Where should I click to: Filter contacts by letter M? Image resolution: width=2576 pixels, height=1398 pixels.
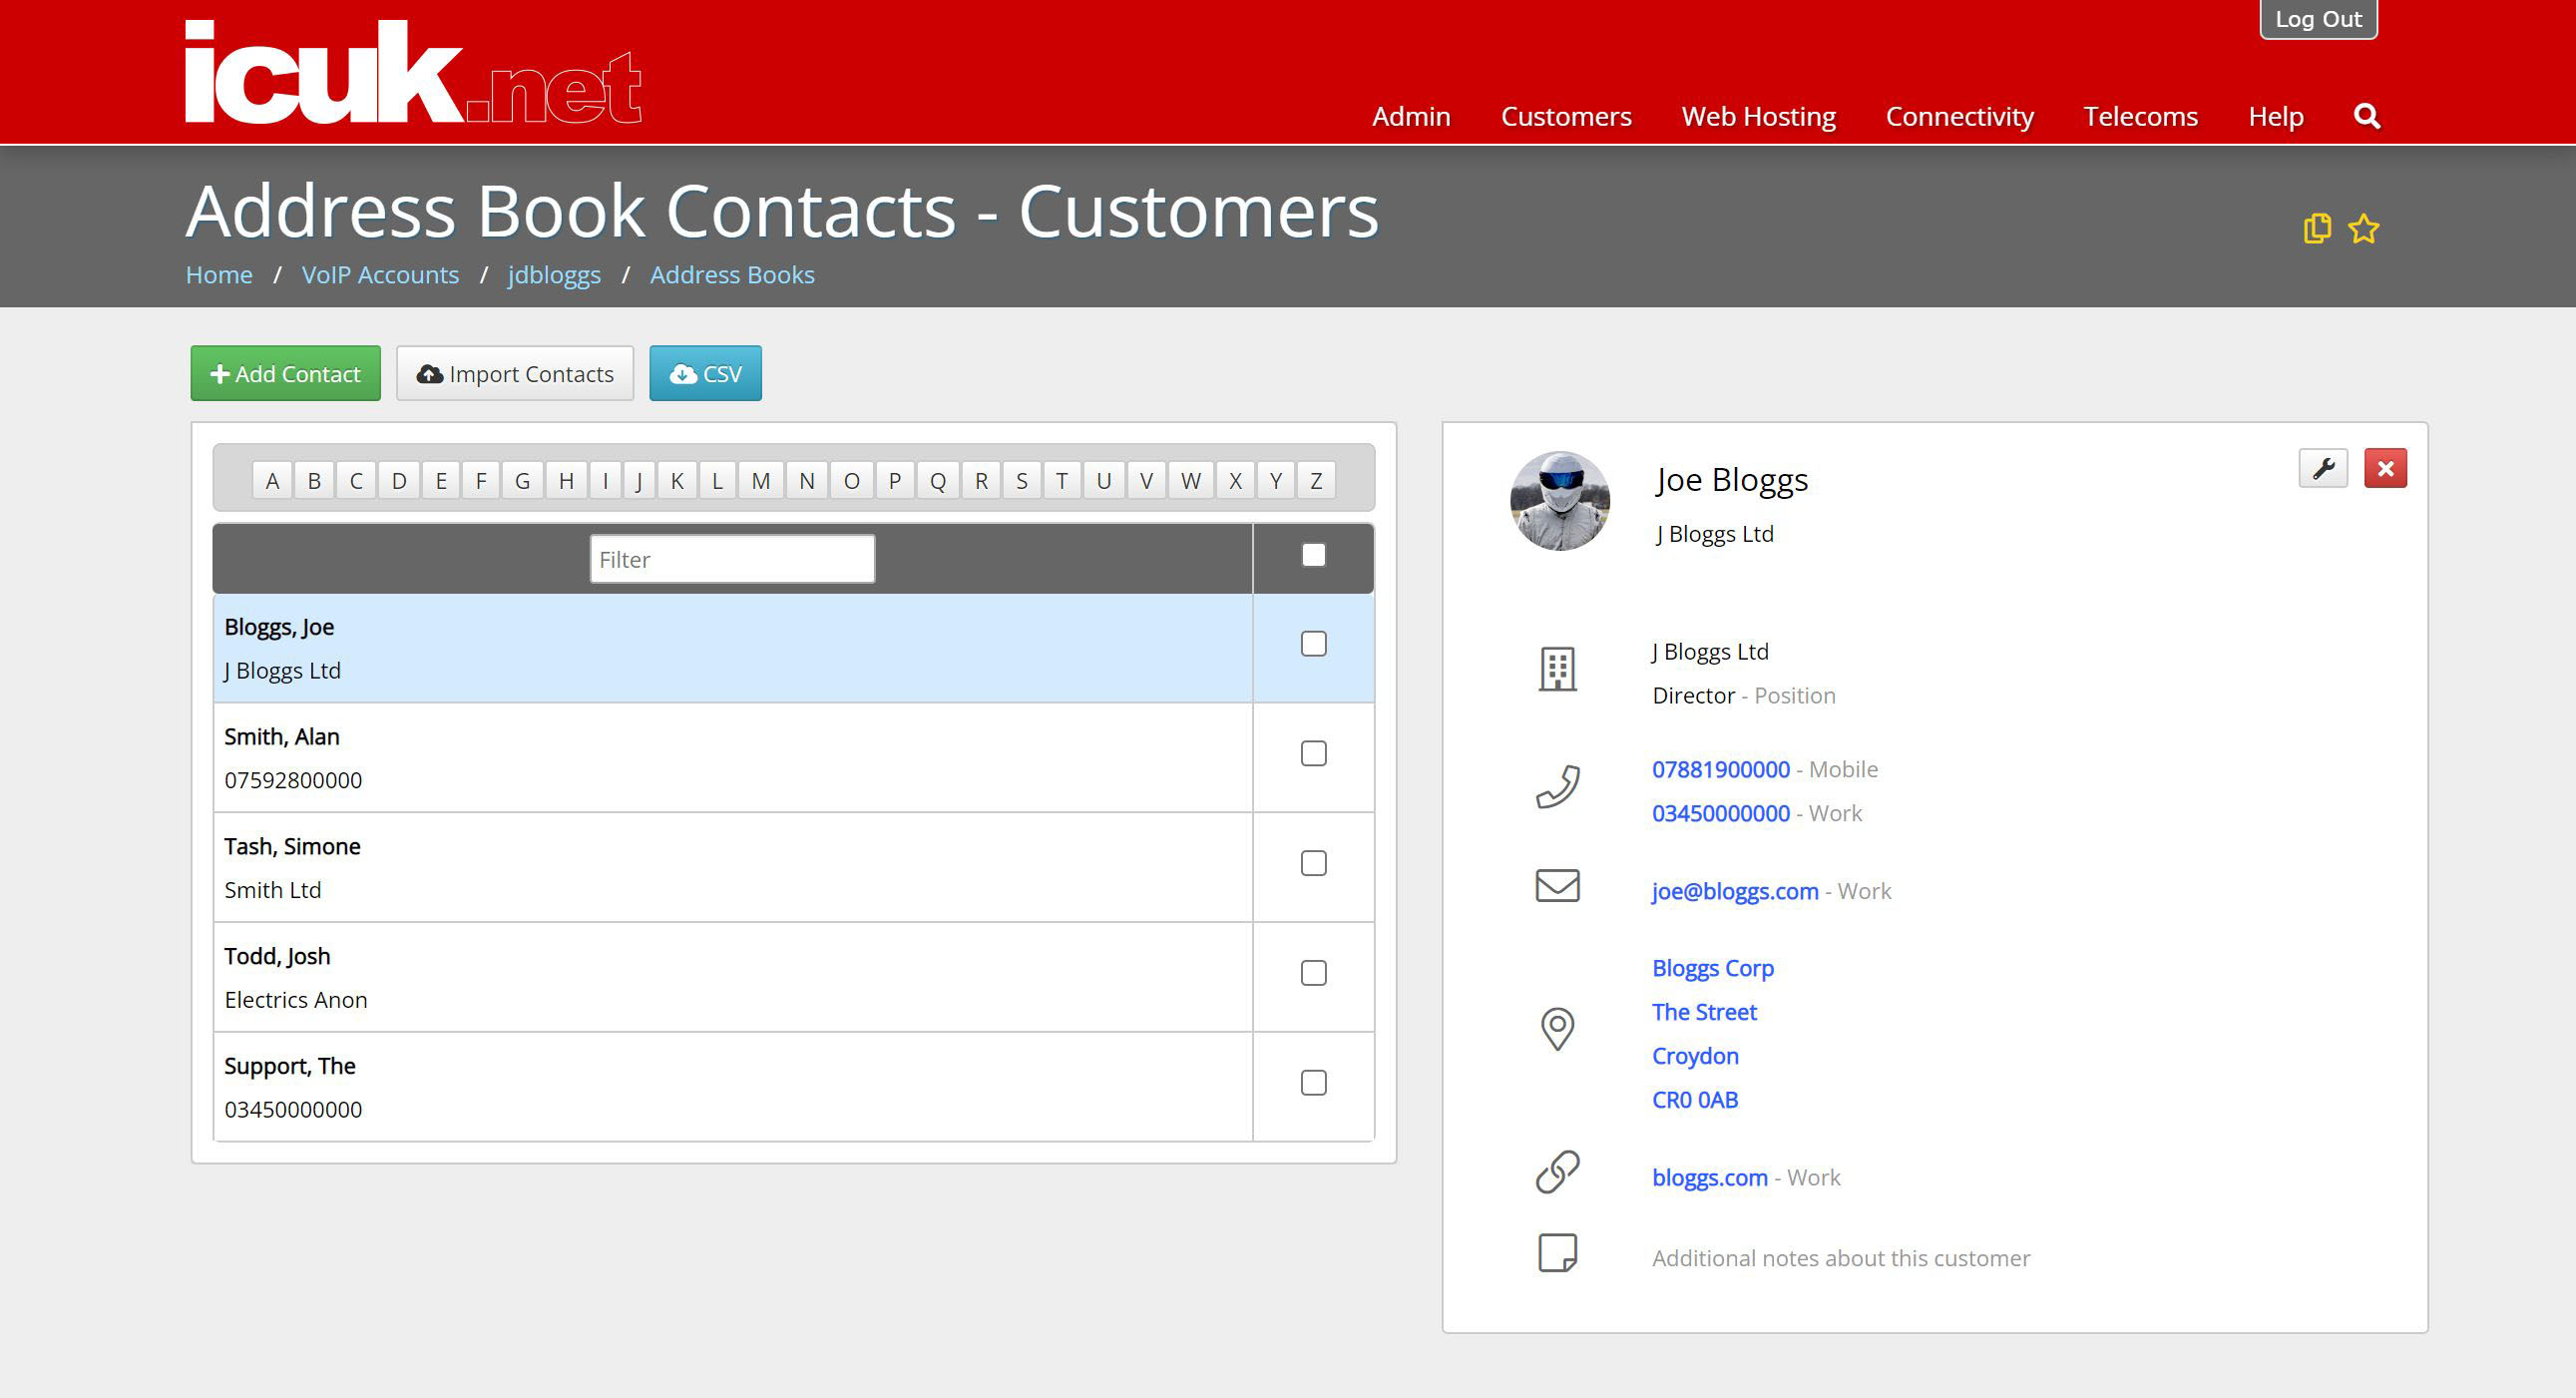[760, 481]
